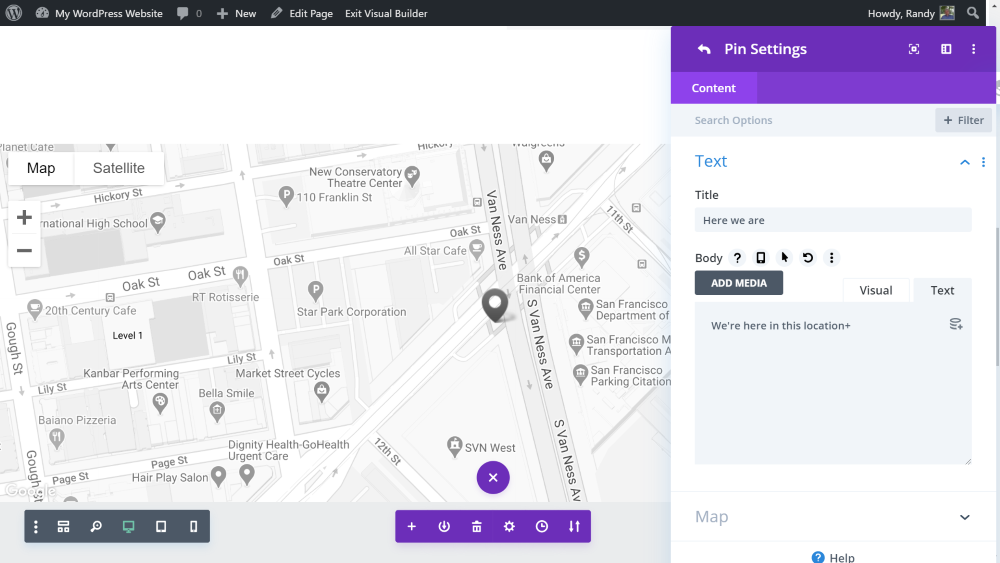Switch map view to Map
Image resolution: width=1000 pixels, height=563 pixels.
[x=41, y=168]
